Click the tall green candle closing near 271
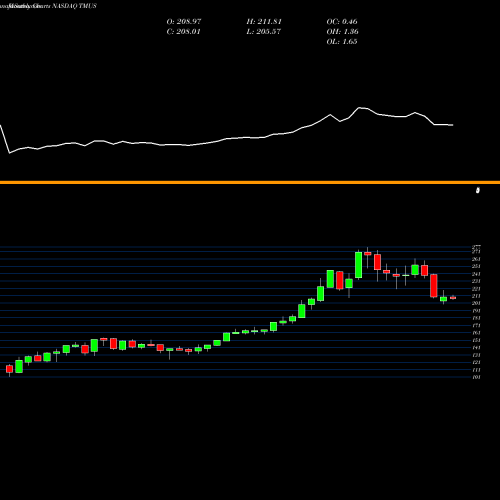Image resolution: width=500 pixels, height=500 pixels. click(x=359, y=265)
